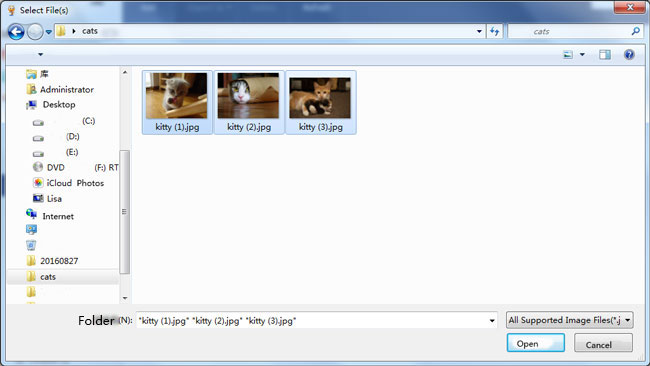Select Desktop in the navigation pane

coord(51,105)
